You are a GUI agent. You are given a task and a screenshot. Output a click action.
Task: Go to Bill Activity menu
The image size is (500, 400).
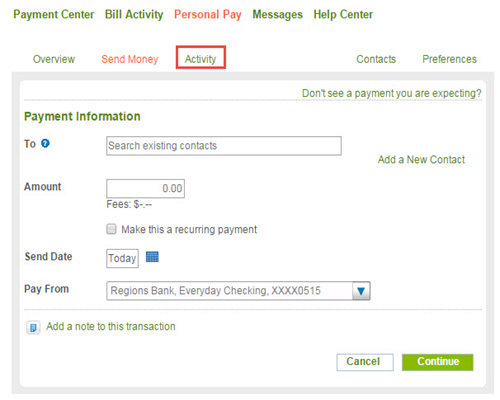click(134, 15)
